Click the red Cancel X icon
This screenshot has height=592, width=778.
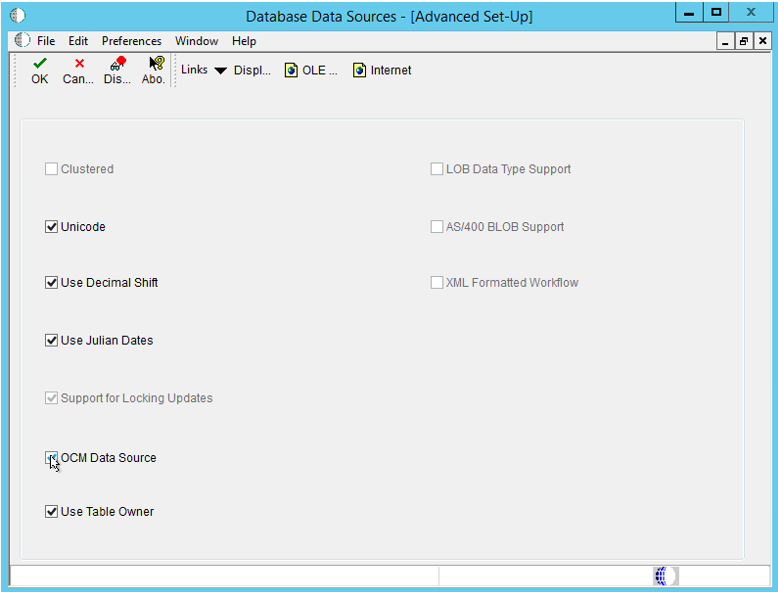pos(79,64)
